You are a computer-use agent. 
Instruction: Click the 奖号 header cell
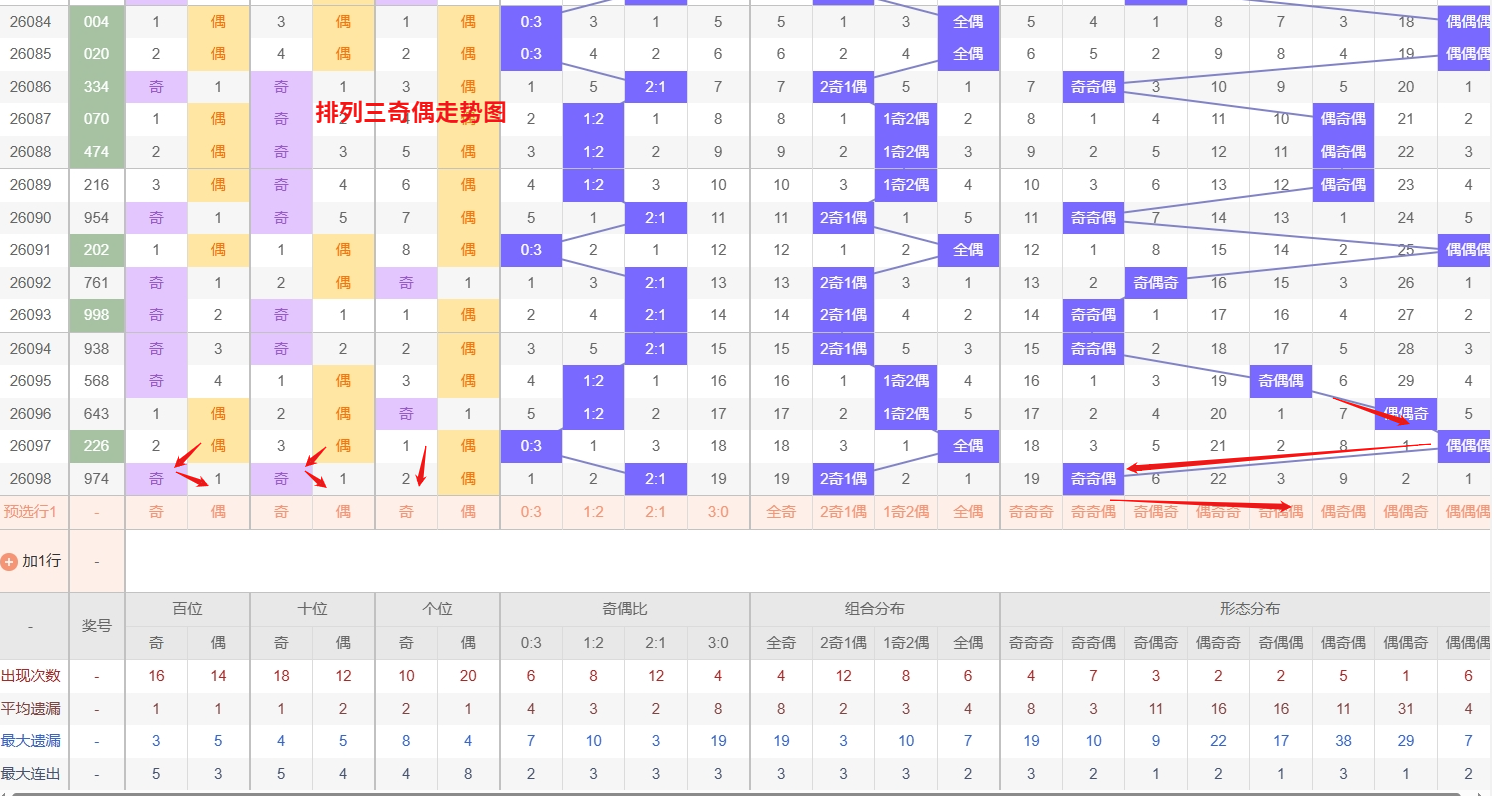(96, 626)
